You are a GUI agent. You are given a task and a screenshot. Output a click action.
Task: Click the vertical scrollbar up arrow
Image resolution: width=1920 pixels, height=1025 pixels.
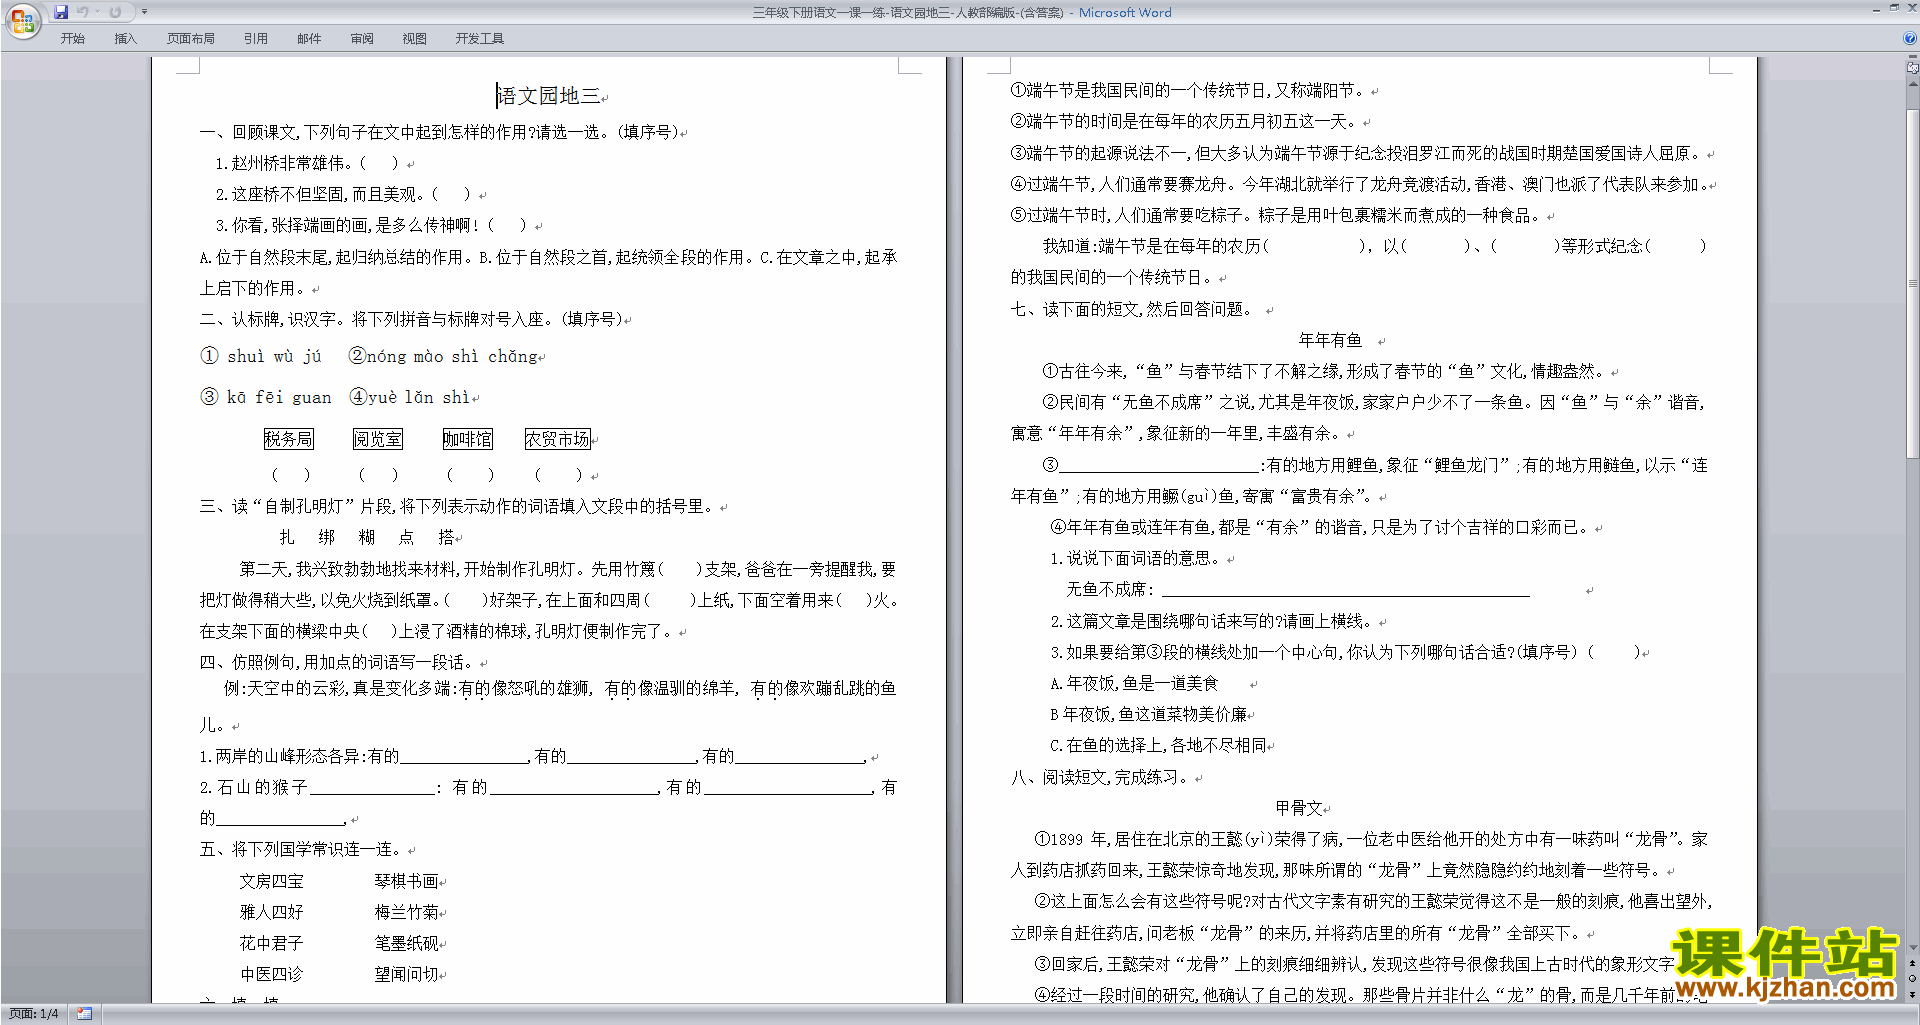pyautogui.click(x=1913, y=84)
